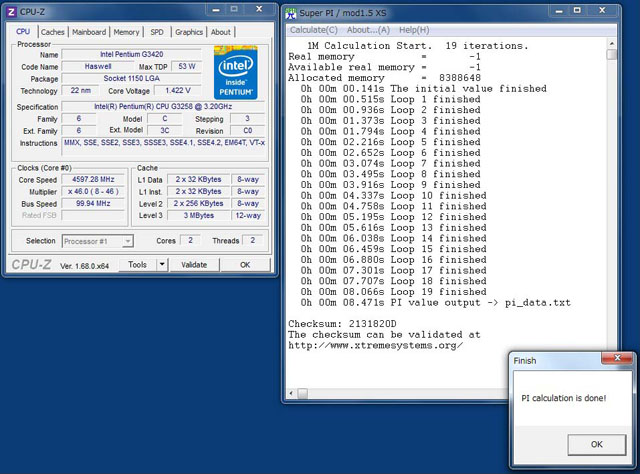The image size is (640, 474).
Task: Click the Threads value field
Action: coord(253,240)
